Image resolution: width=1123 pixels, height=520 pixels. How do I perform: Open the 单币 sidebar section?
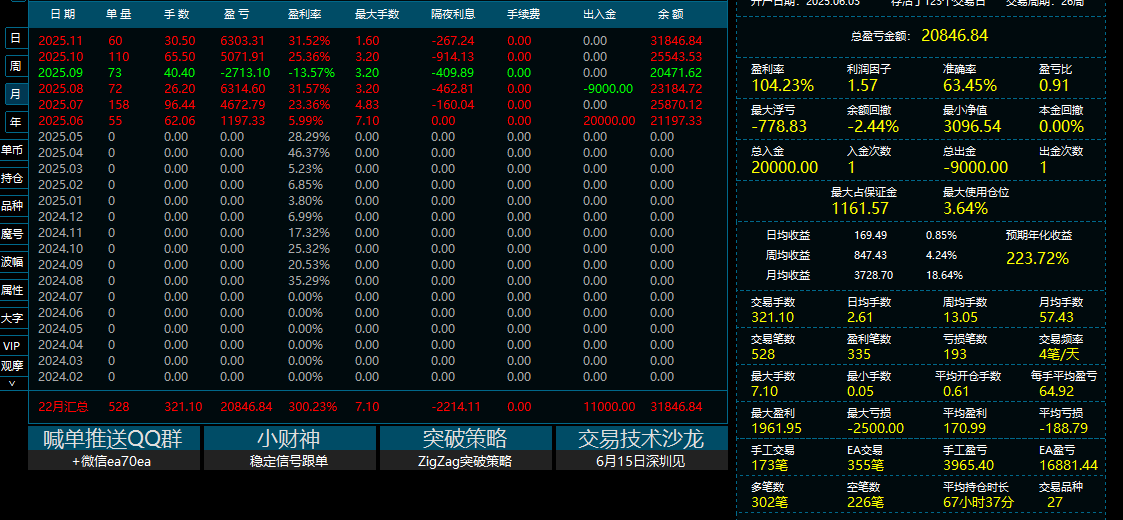coord(12,150)
